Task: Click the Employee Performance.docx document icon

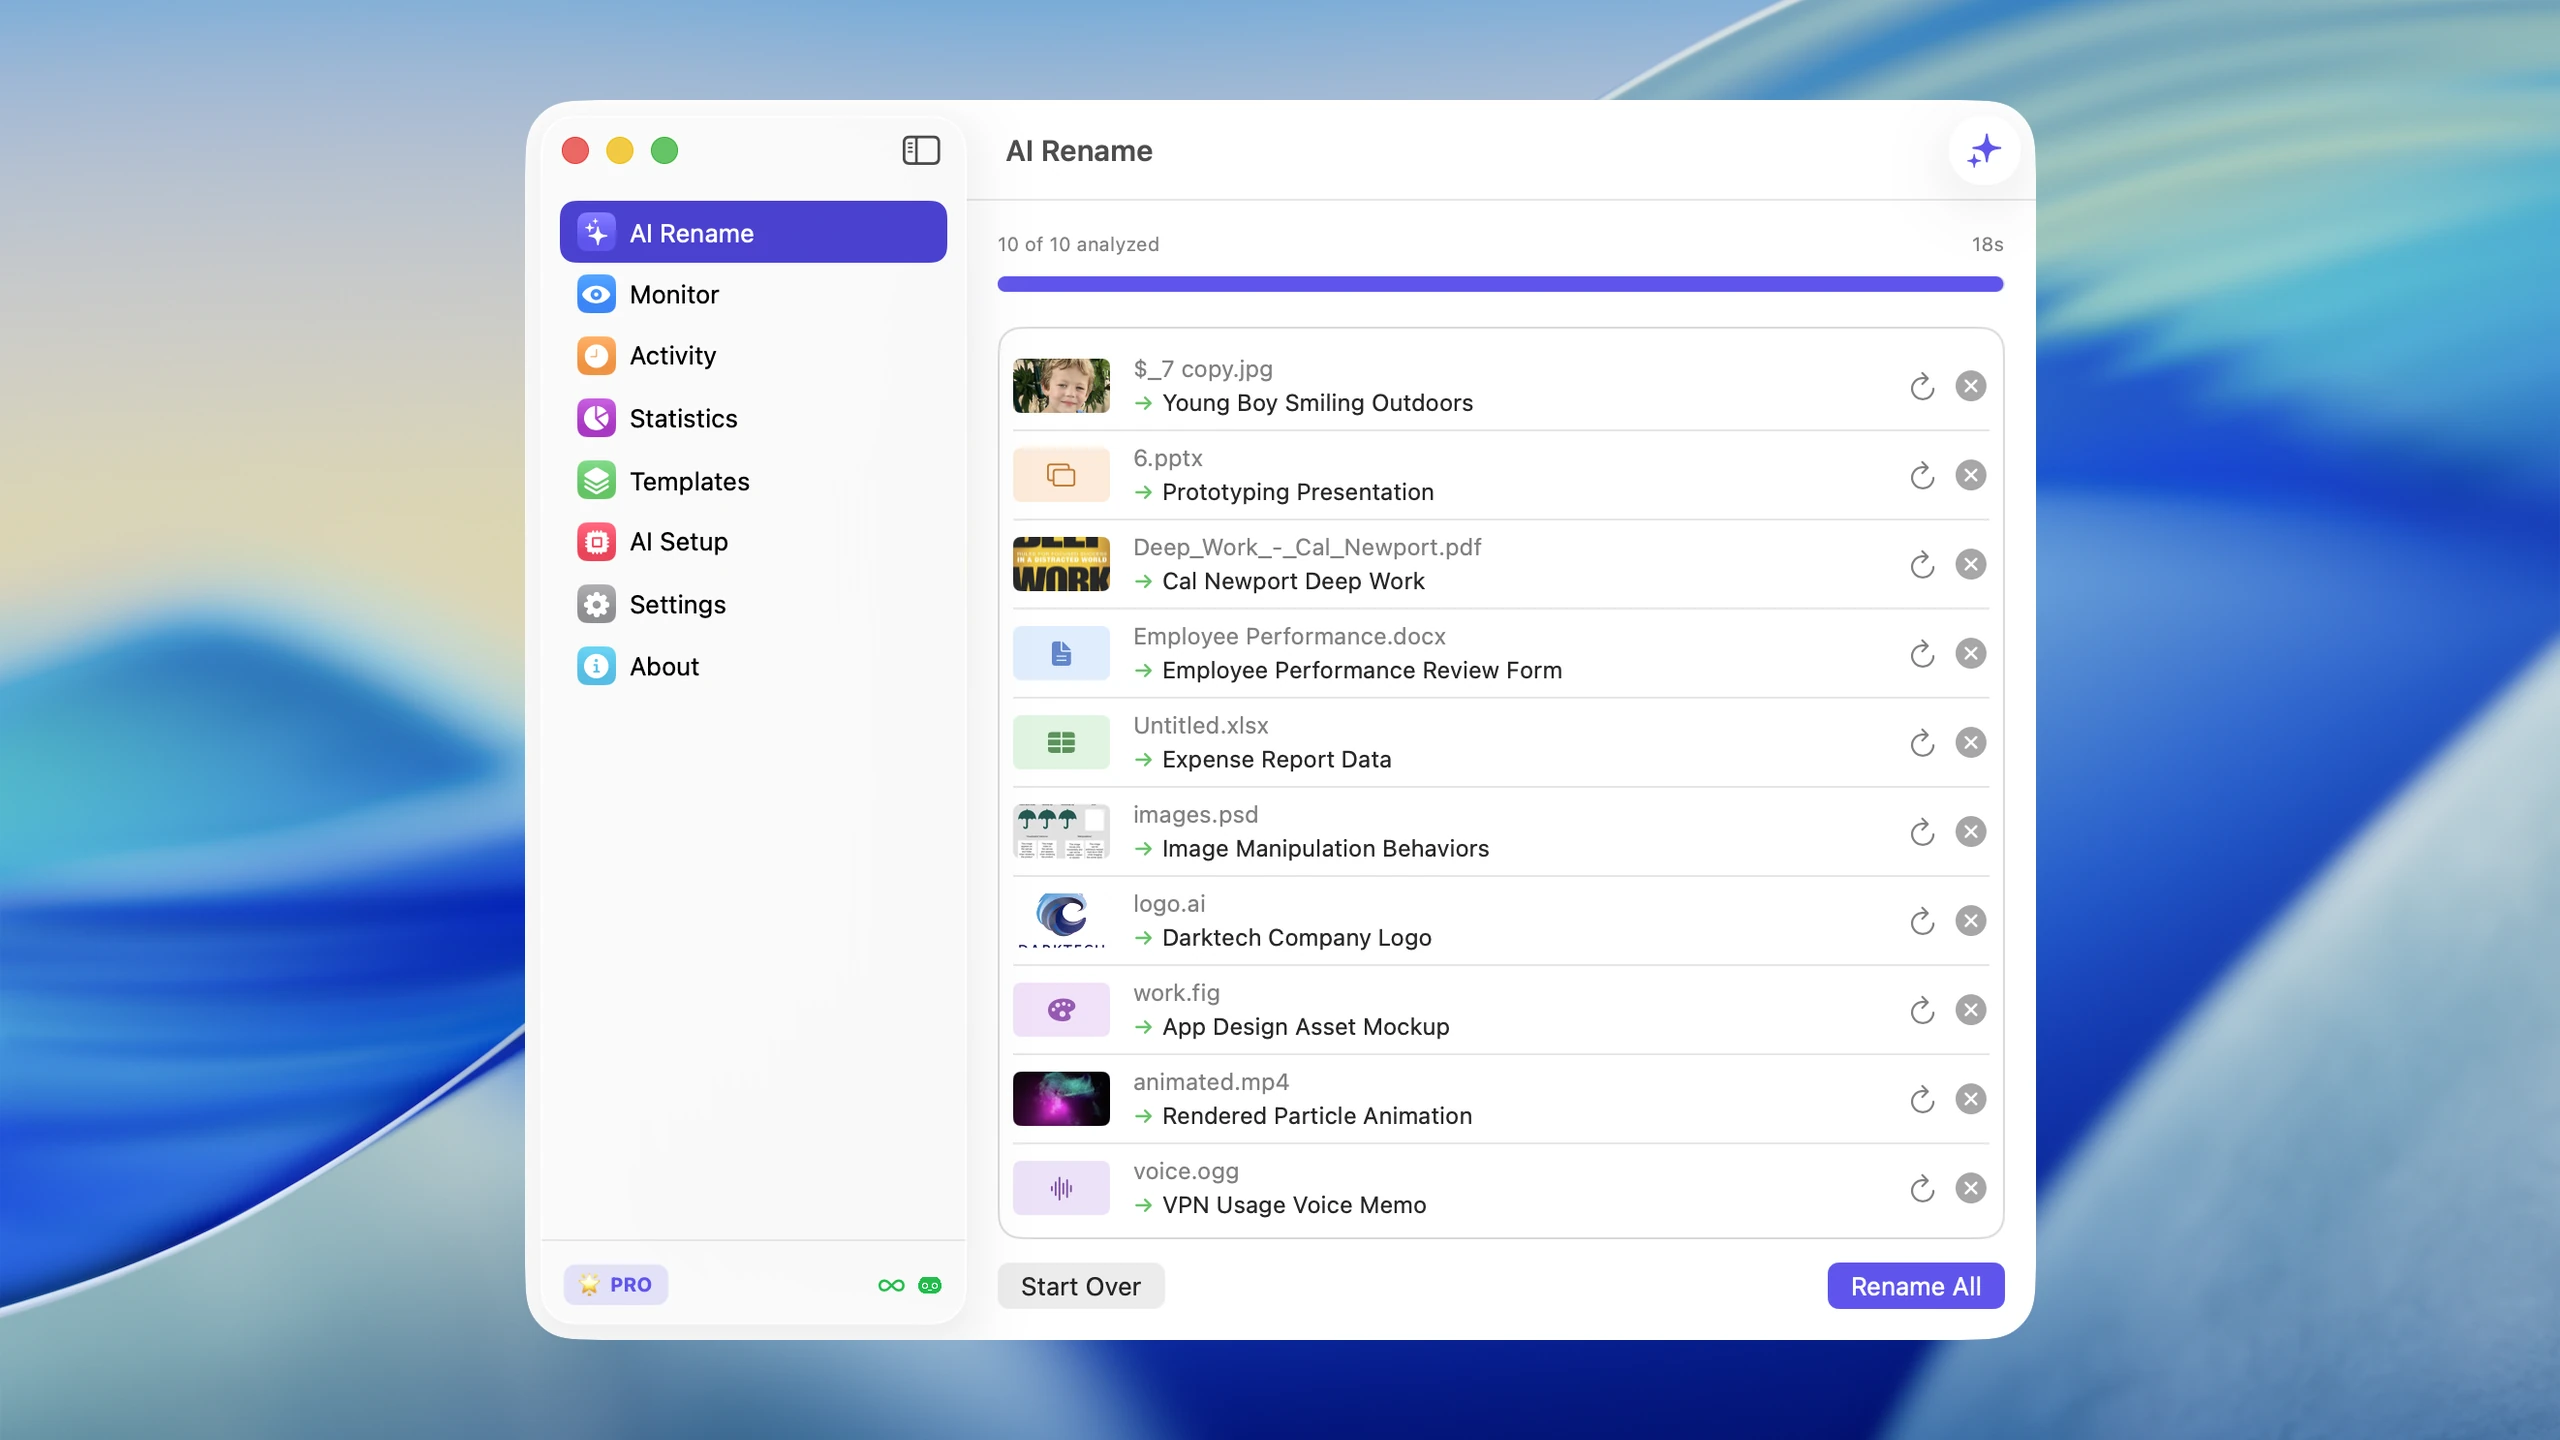Action: 1061,653
